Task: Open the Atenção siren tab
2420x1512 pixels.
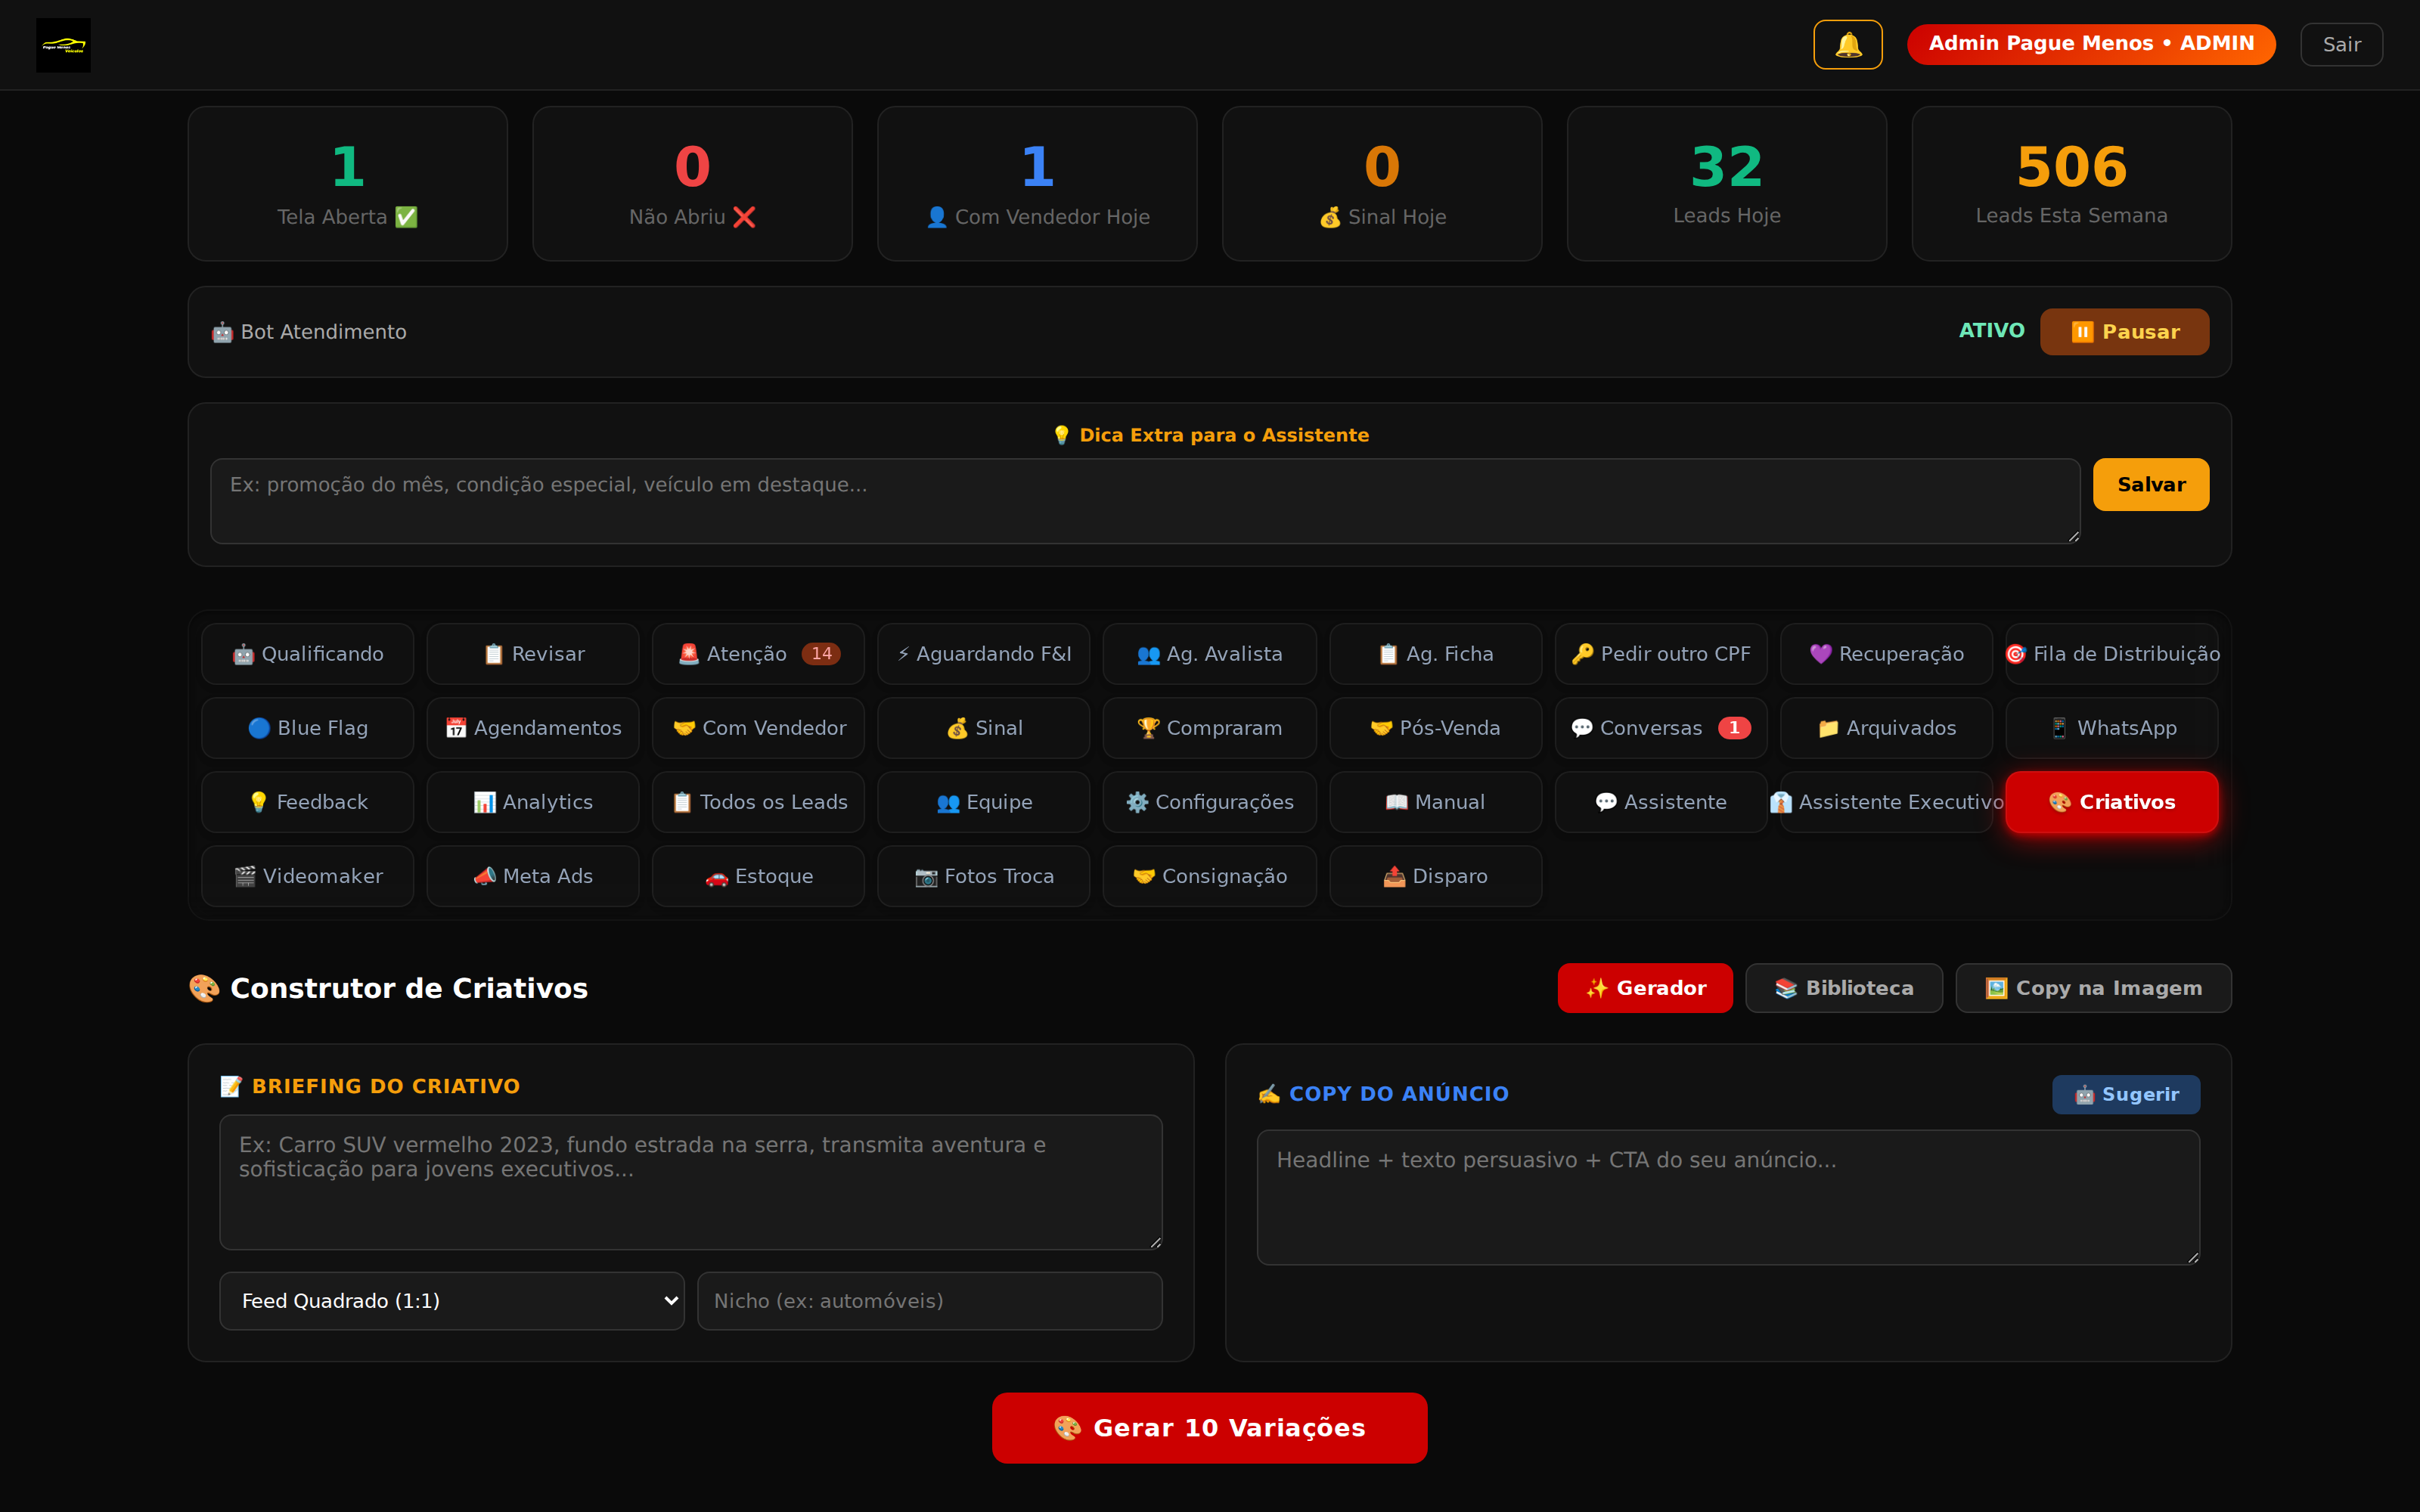Action: click(758, 654)
